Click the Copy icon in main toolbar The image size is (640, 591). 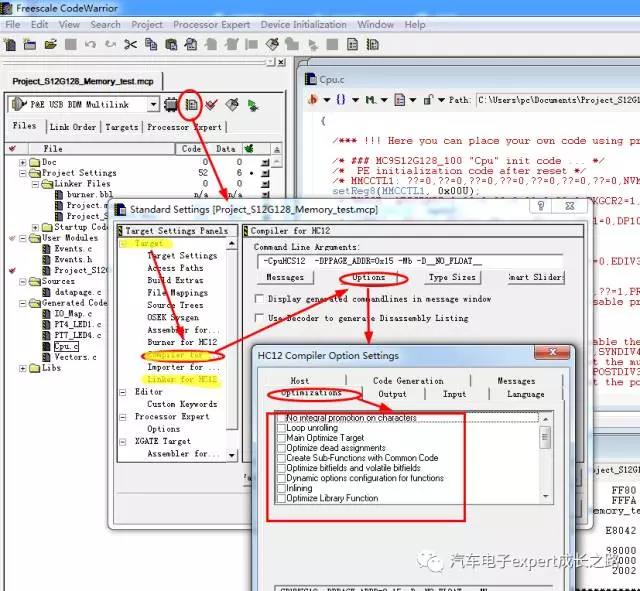(151, 44)
